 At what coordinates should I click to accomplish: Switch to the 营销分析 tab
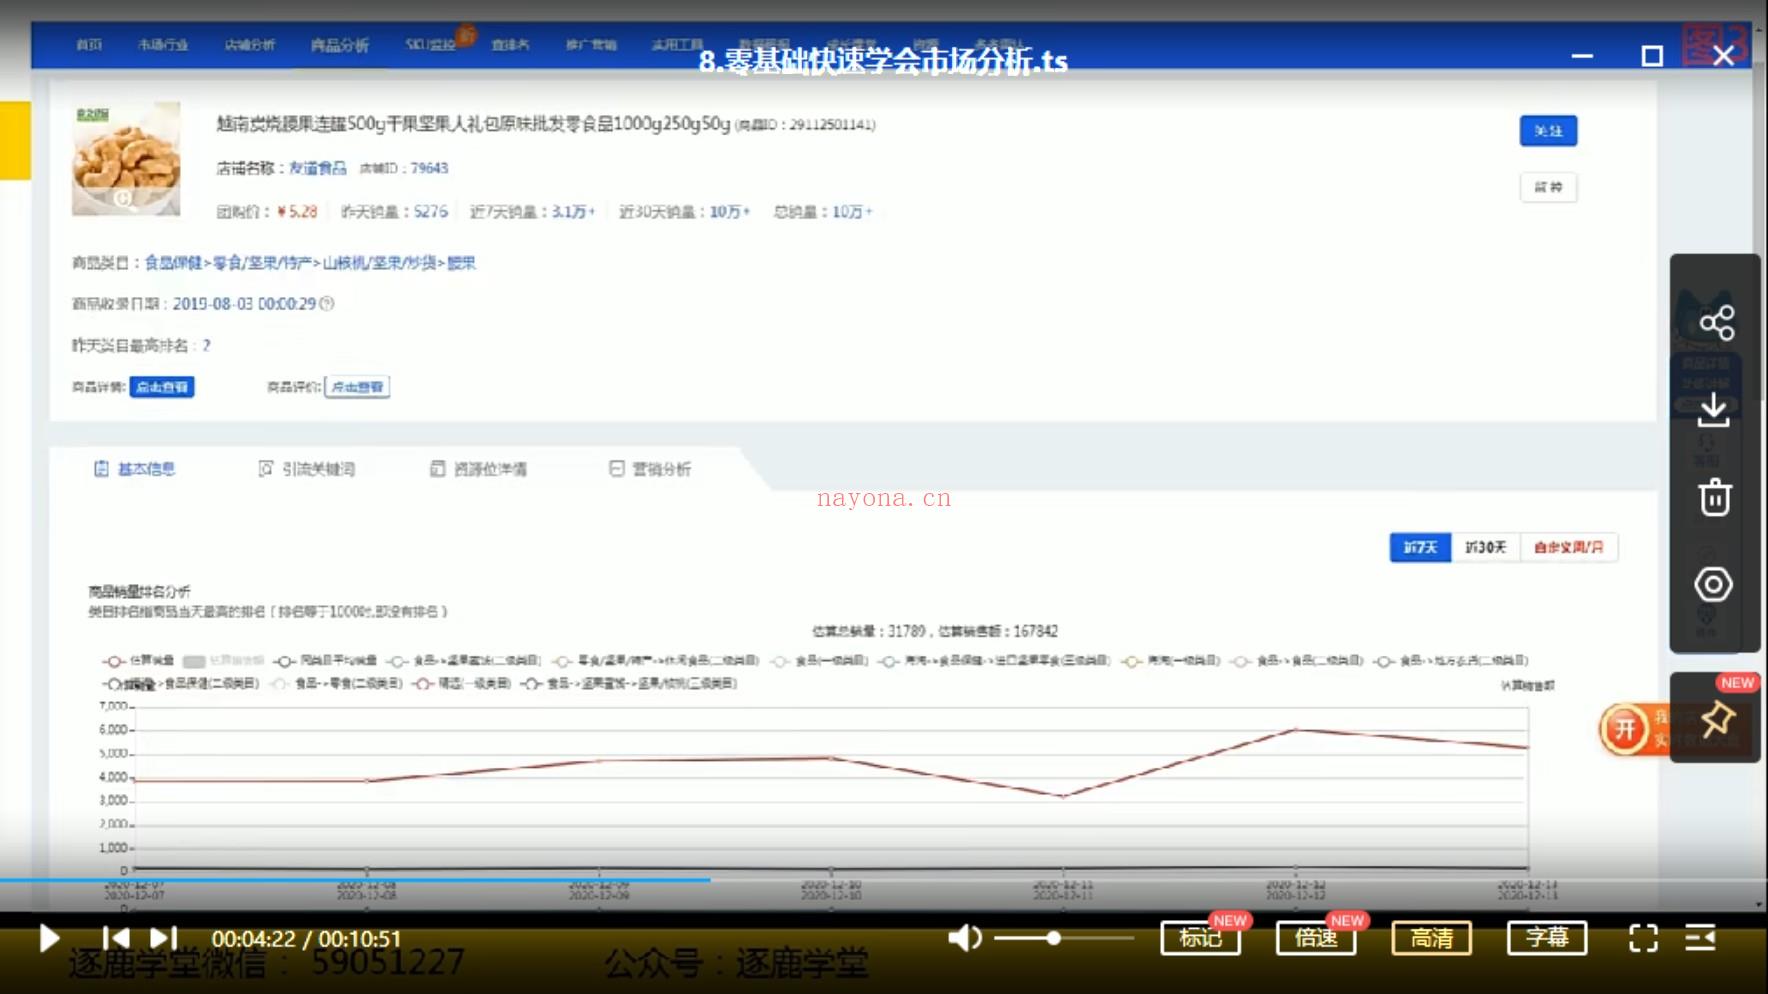click(650, 469)
